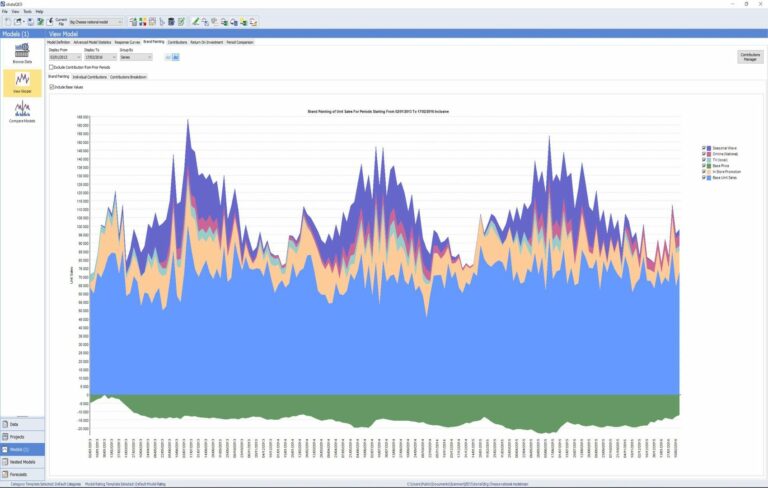Open the Forecasts navigation section
768x488 pixels.
click(23, 474)
